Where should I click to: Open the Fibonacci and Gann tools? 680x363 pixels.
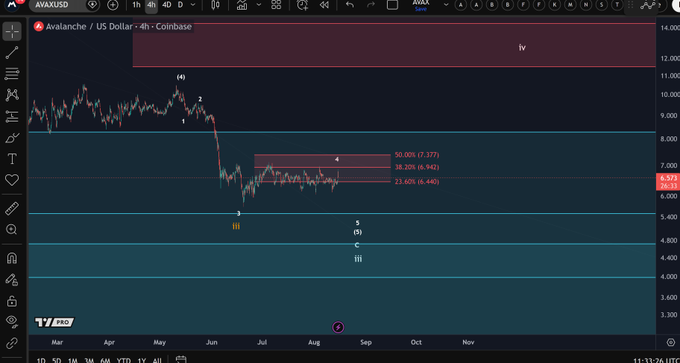pos(12,74)
